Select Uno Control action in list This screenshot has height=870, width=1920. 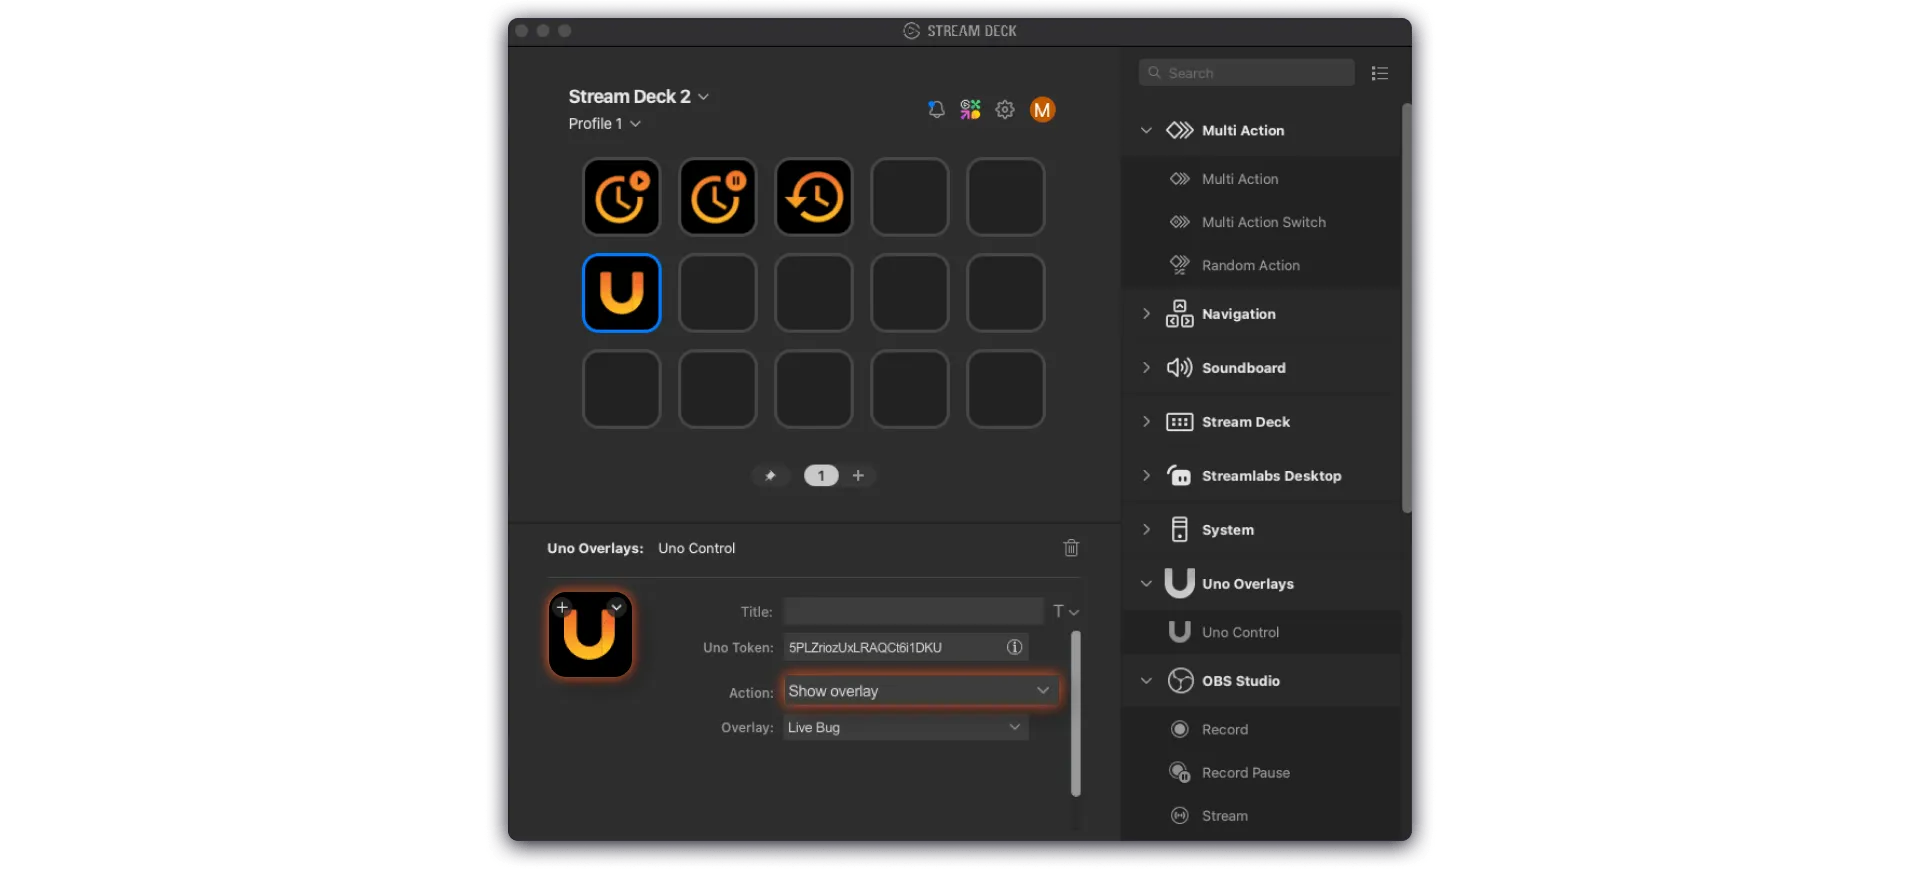coord(1262,632)
